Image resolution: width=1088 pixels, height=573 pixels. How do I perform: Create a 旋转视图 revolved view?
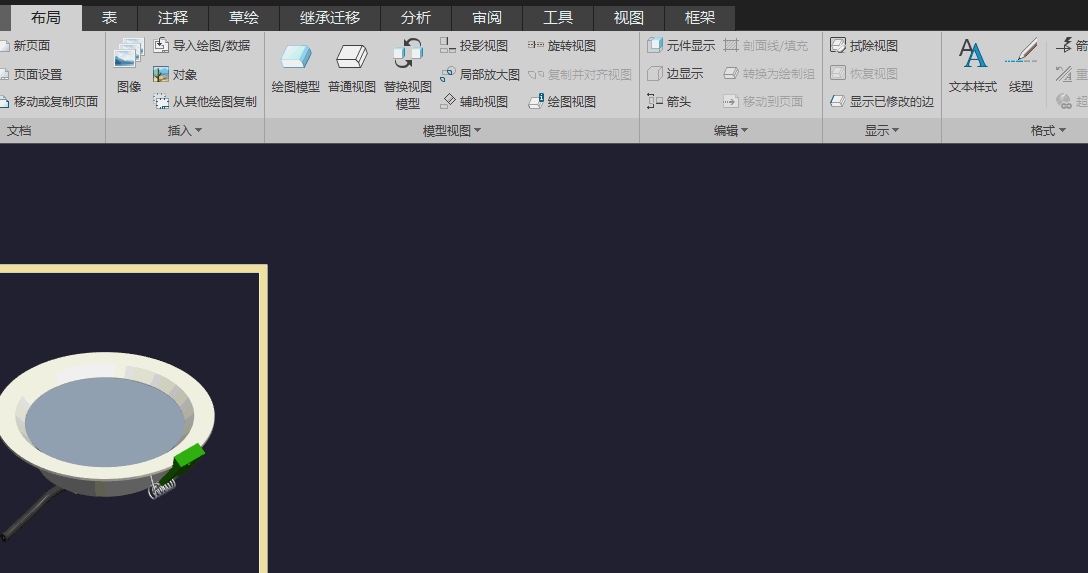click(561, 46)
